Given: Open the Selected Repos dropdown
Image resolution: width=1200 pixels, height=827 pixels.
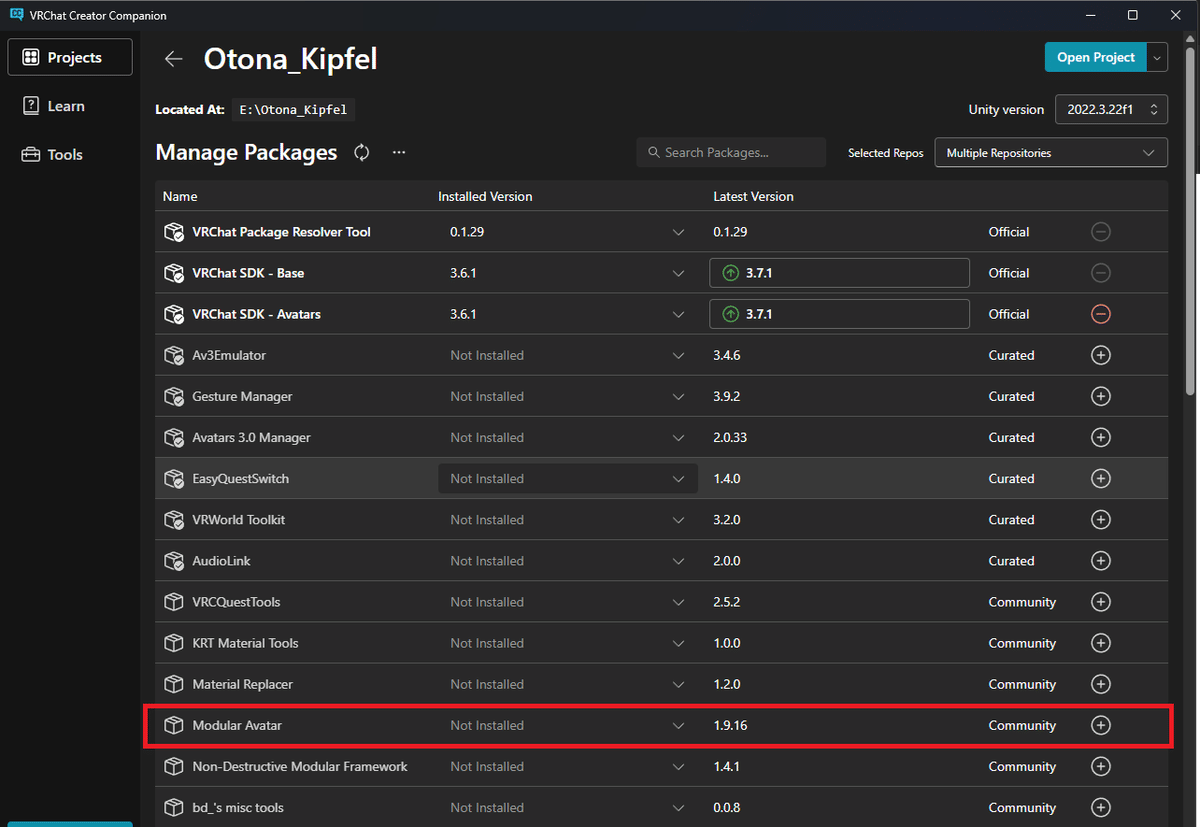Looking at the screenshot, I should pyautogui.click(x=1050, y=153).
